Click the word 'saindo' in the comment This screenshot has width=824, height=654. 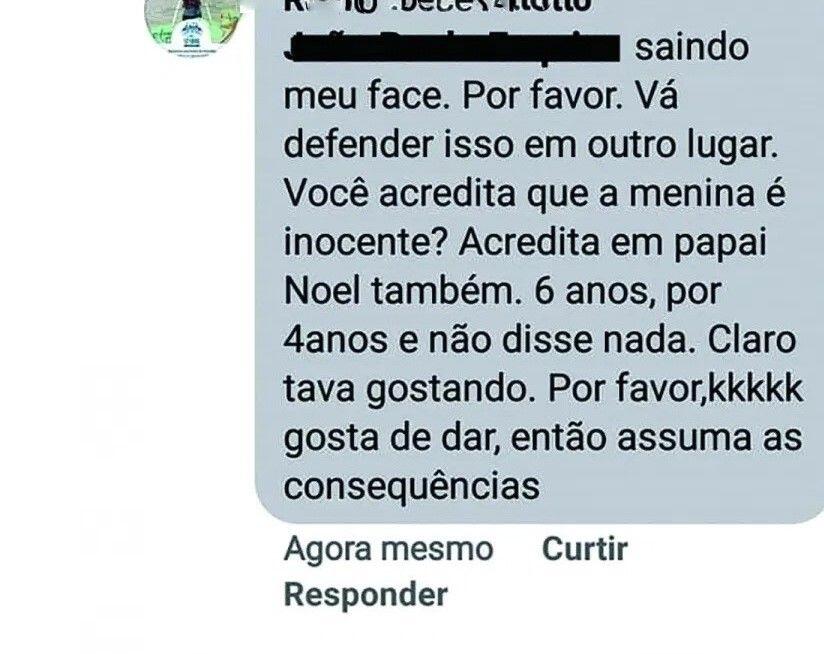pos(692,47)
